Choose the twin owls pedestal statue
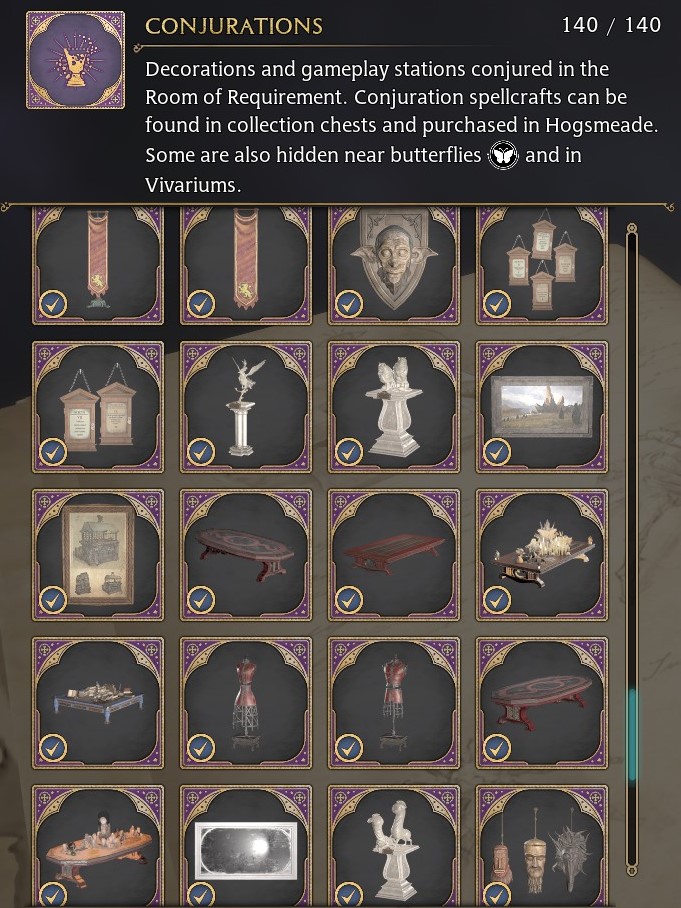This screenshot has width=681, height=908. pos(394,407)
